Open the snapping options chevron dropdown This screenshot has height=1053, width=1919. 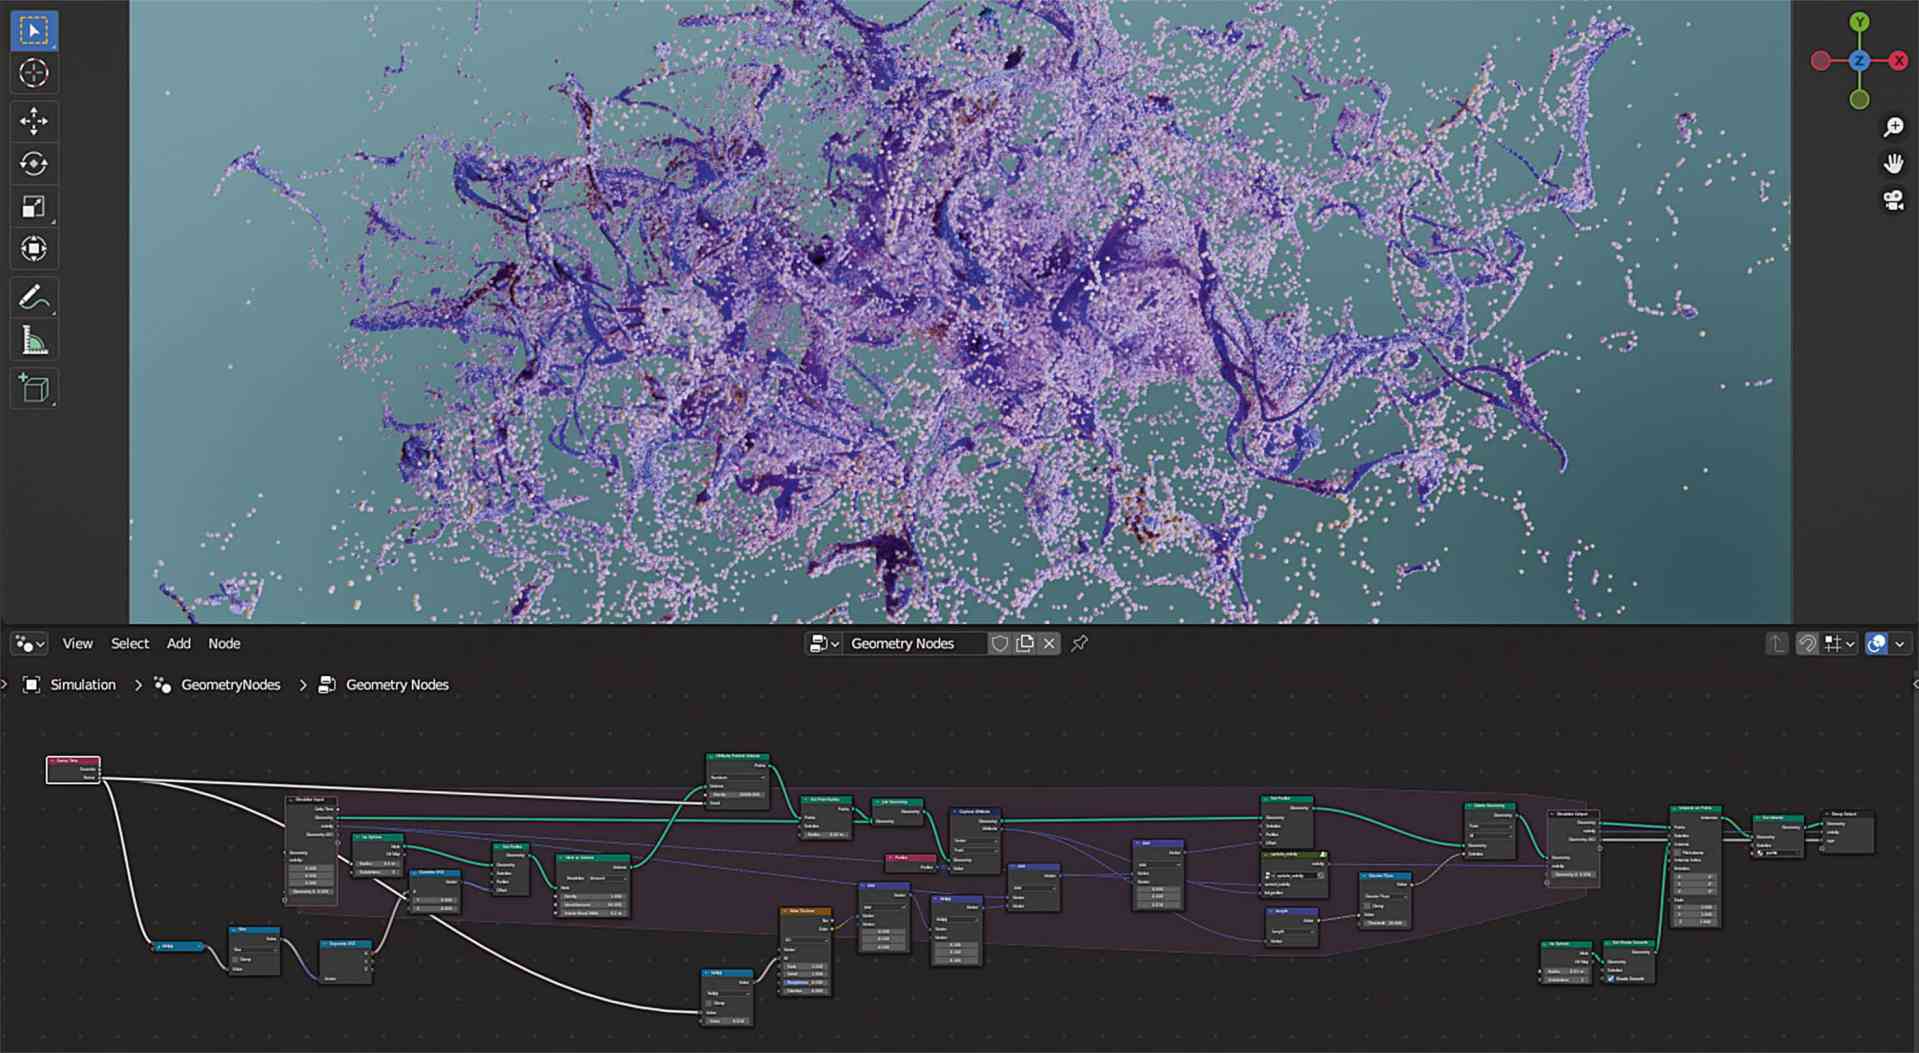coord(1848,643)
